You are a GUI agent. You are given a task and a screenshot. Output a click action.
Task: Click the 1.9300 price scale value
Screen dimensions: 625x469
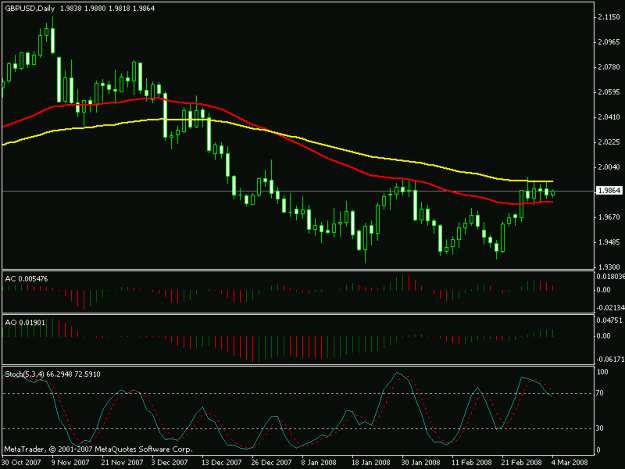tap(609, 267)
